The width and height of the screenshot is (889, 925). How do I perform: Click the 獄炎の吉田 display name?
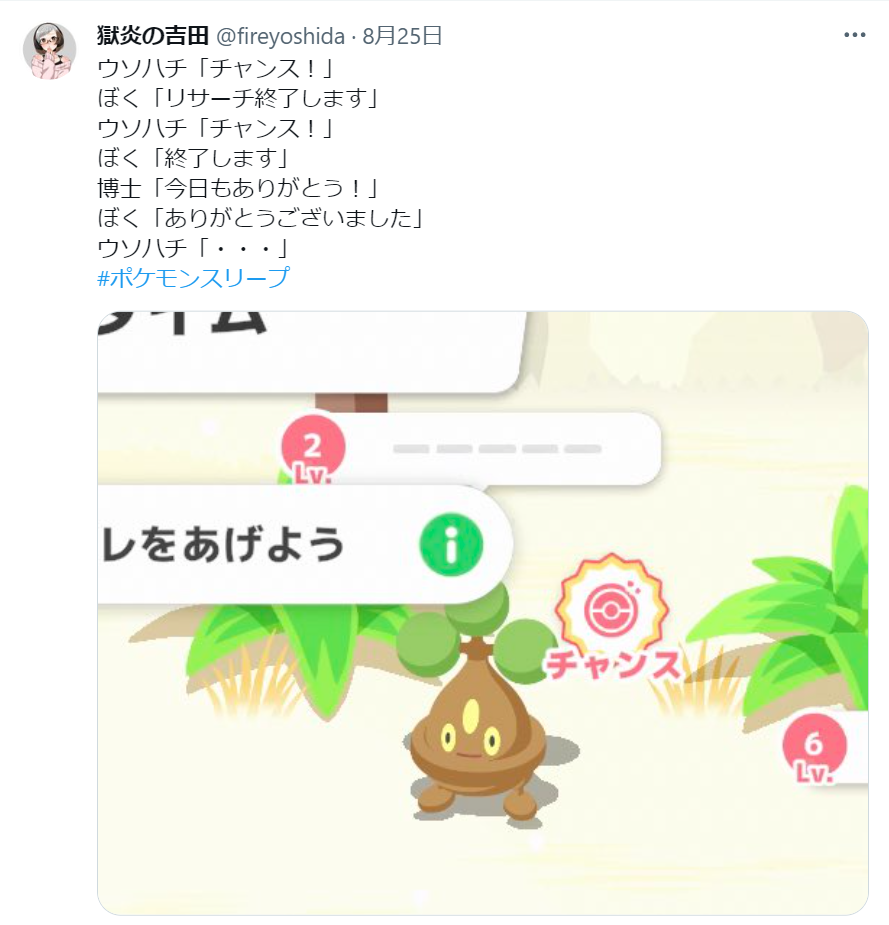pyautogui.click(x=153, y=36)
